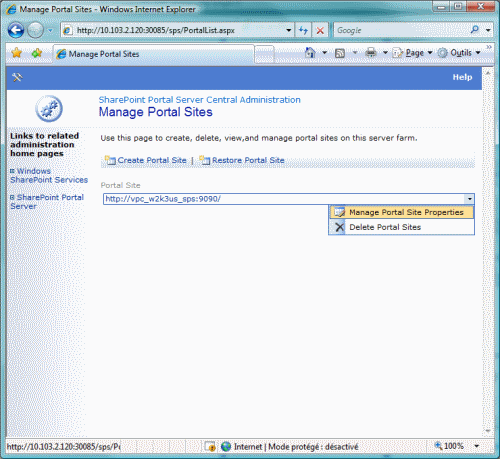The image size is (500, 459).
Task: Click the Google search box
Action: 401,30
